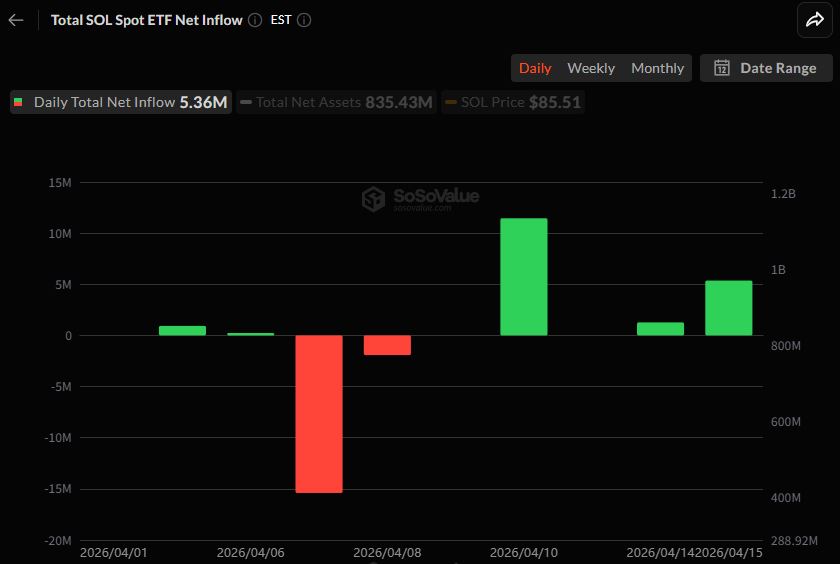The image size is (840, 564).
Task: Click the EST timezone label
Action: click(x=281, y=20)
